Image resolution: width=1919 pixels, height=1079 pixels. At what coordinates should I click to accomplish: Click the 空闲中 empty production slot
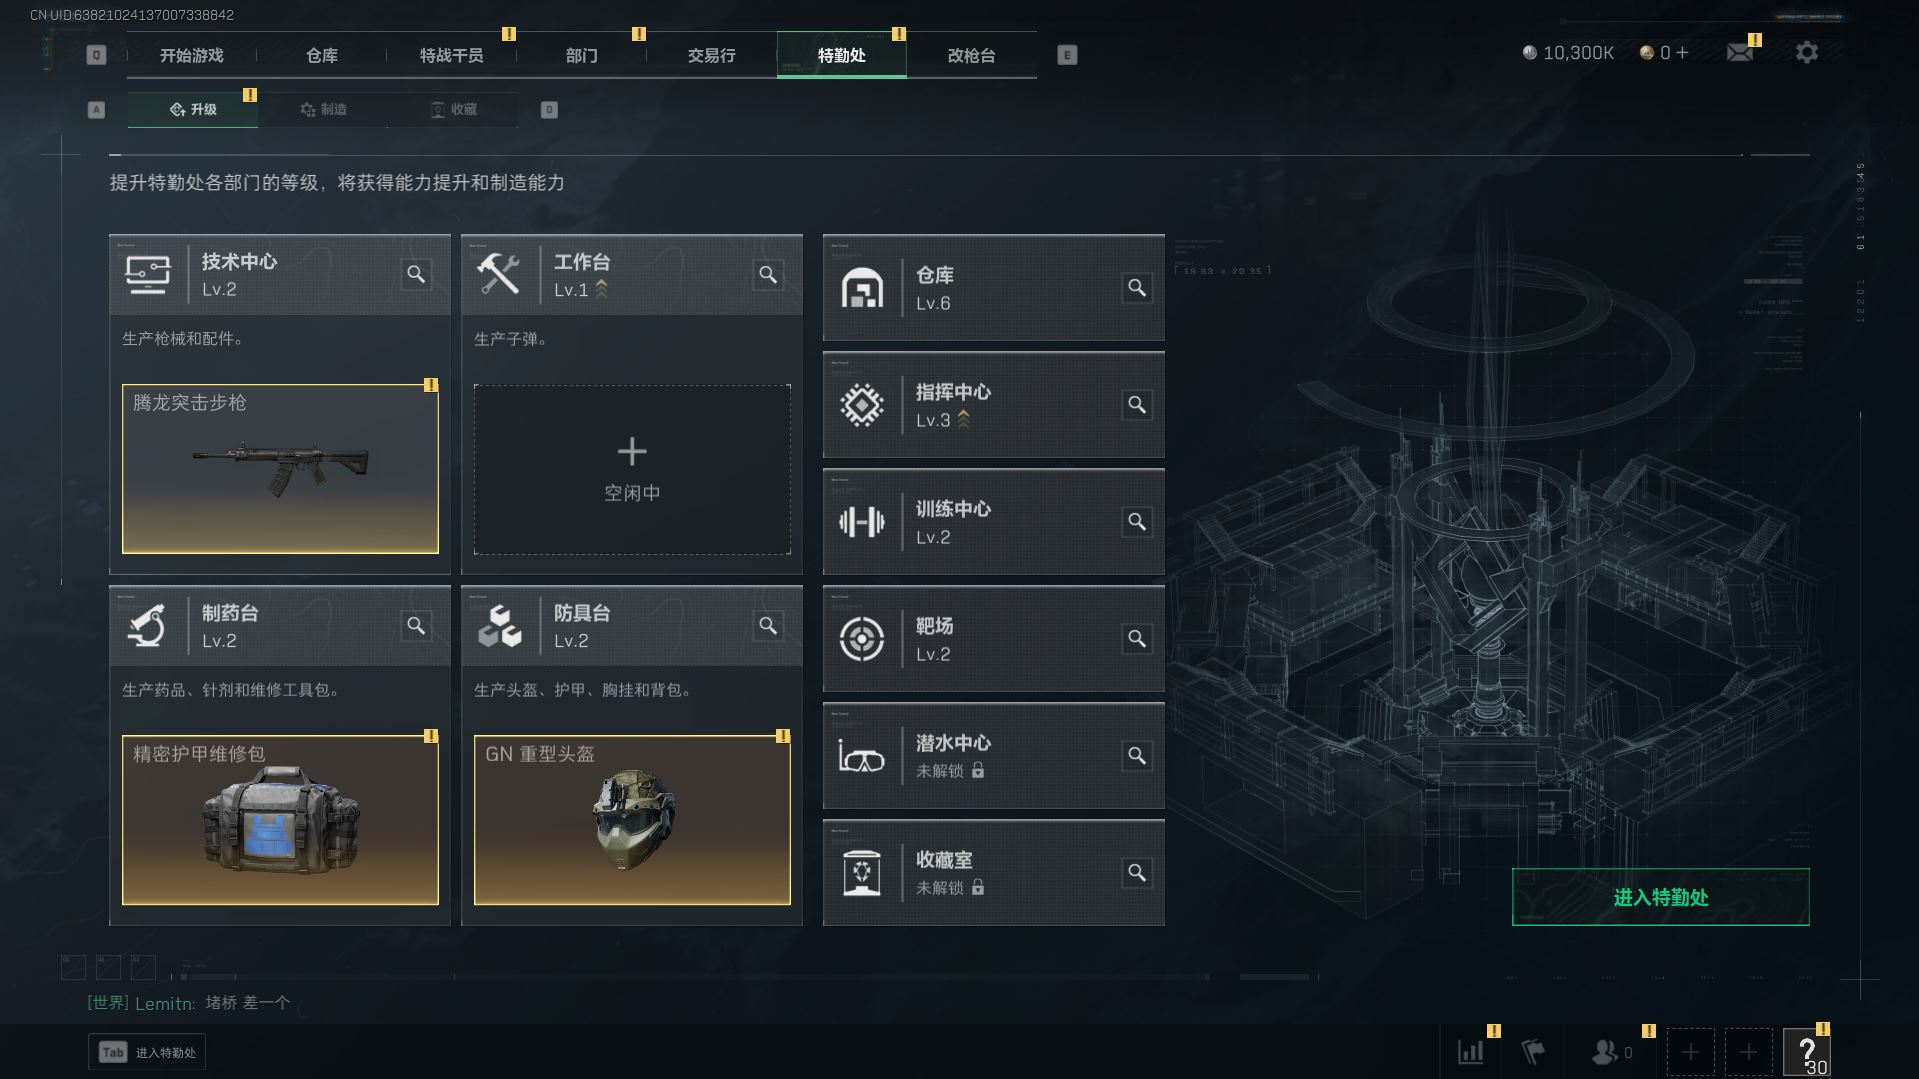[632, 469]
